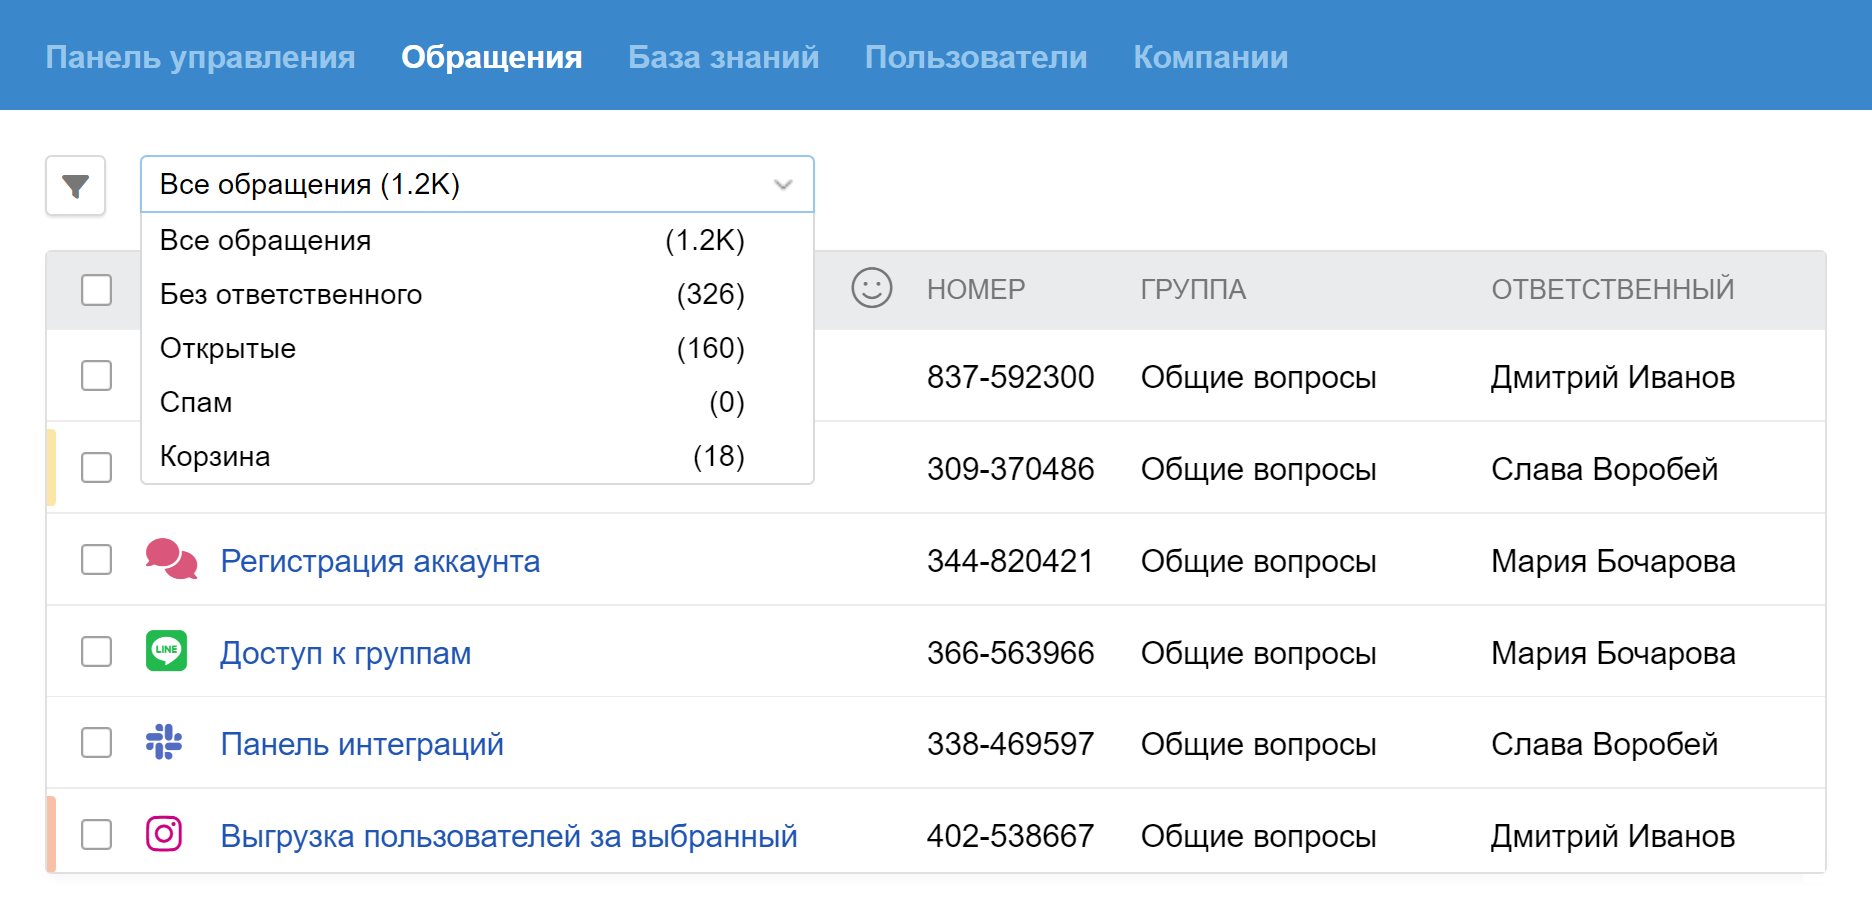Tick the checkbox for Выгрузка пользователей
The height and width of the screenshot is (919, 1872).
(x=96, y=835)
